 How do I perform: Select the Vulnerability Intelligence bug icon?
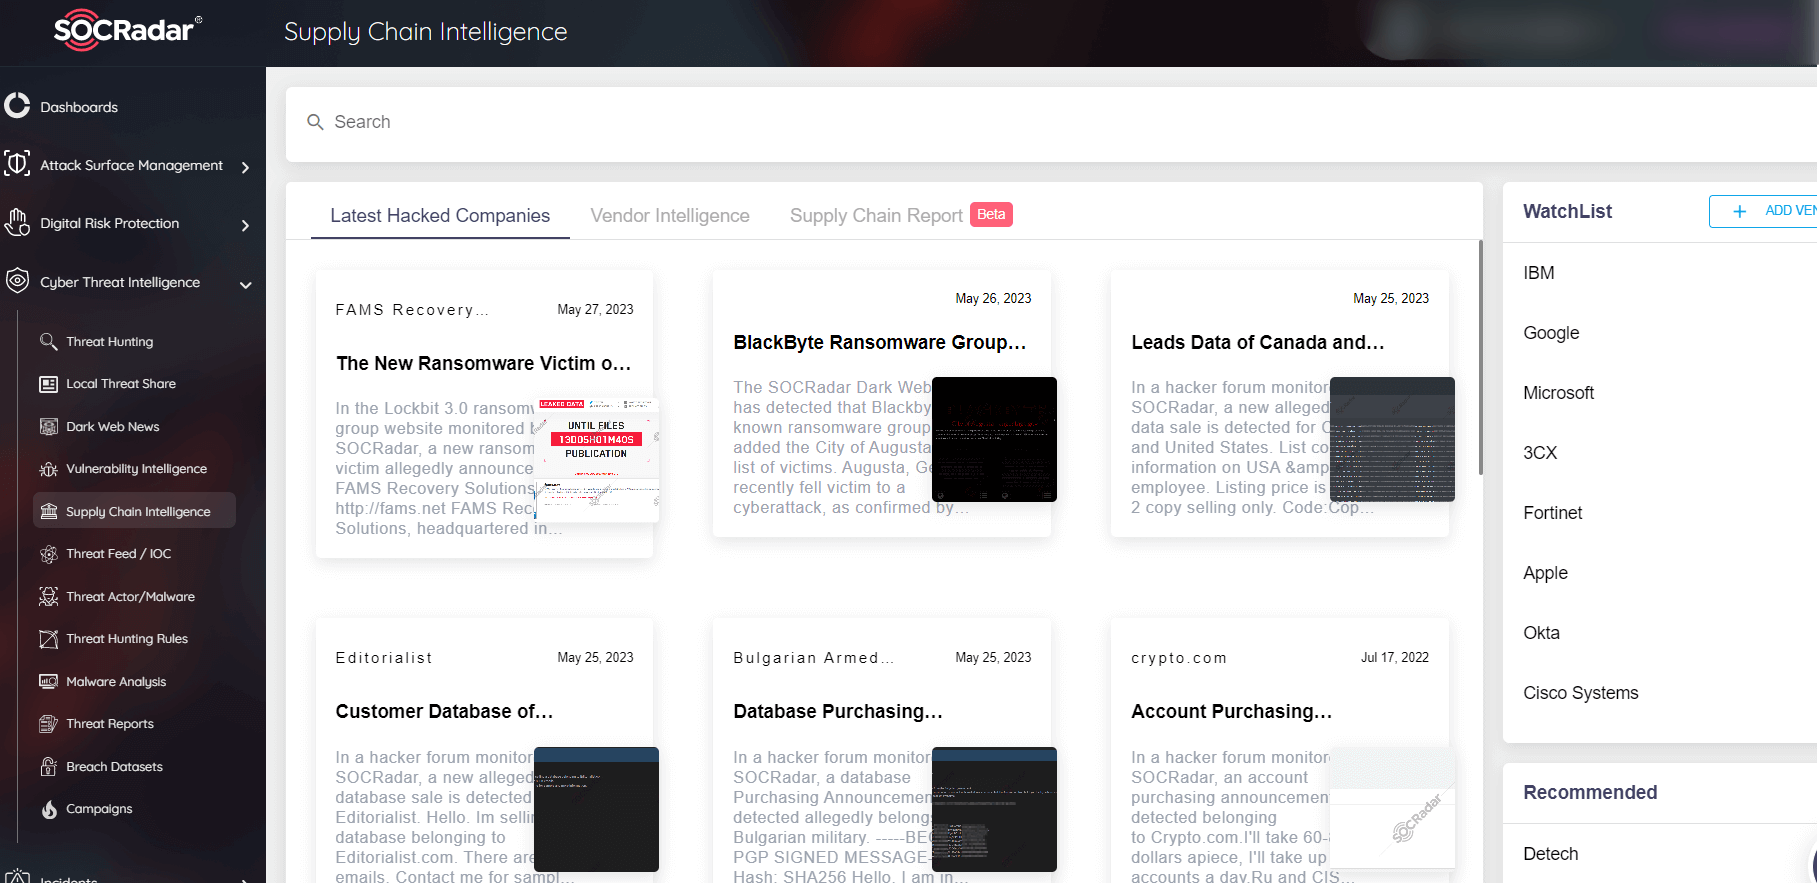48,469
